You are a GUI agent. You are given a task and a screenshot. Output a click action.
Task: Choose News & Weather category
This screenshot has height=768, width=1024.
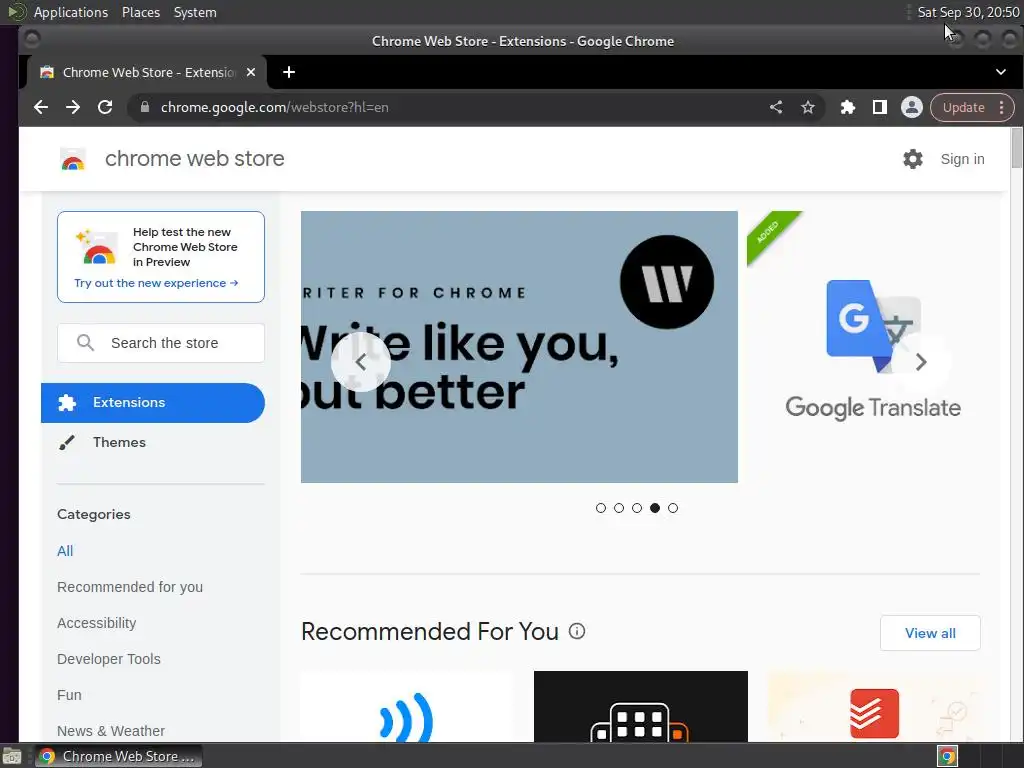pos(110,731)
